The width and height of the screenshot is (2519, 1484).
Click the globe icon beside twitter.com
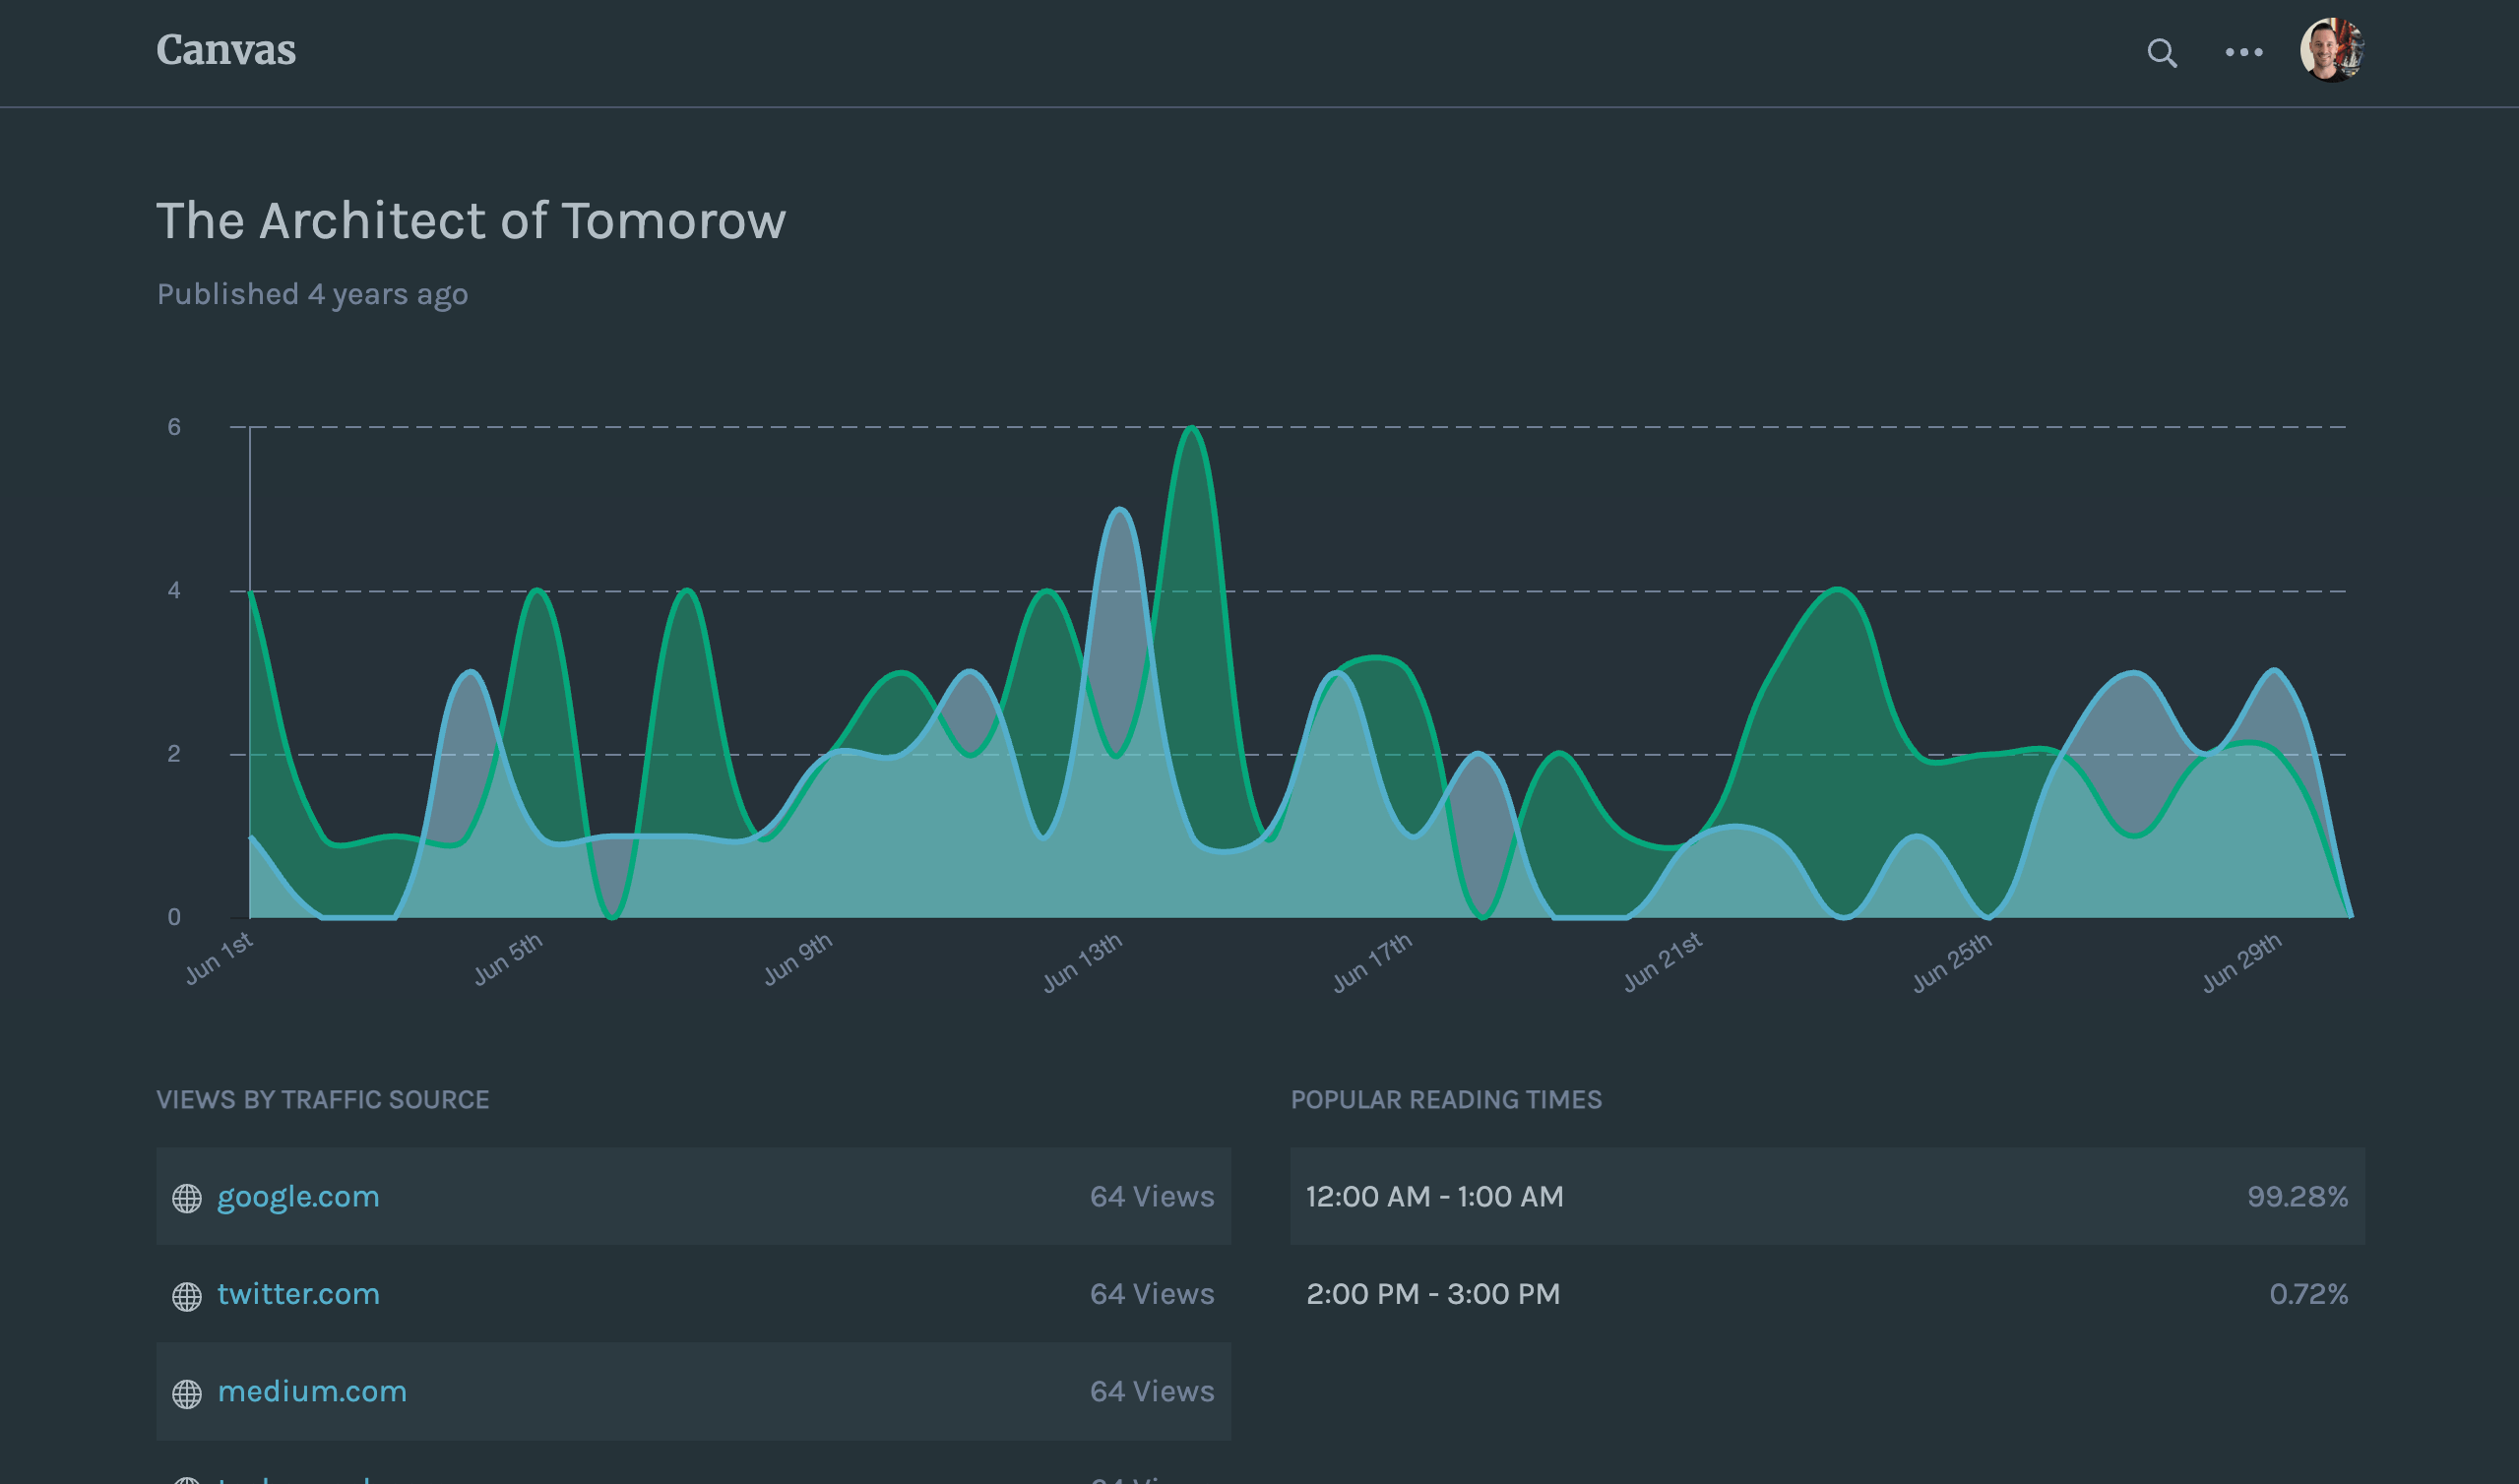(187, 1296)
